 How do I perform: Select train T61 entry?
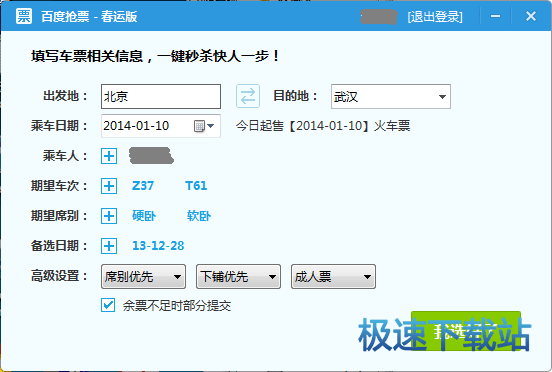(x=196, y=185)
